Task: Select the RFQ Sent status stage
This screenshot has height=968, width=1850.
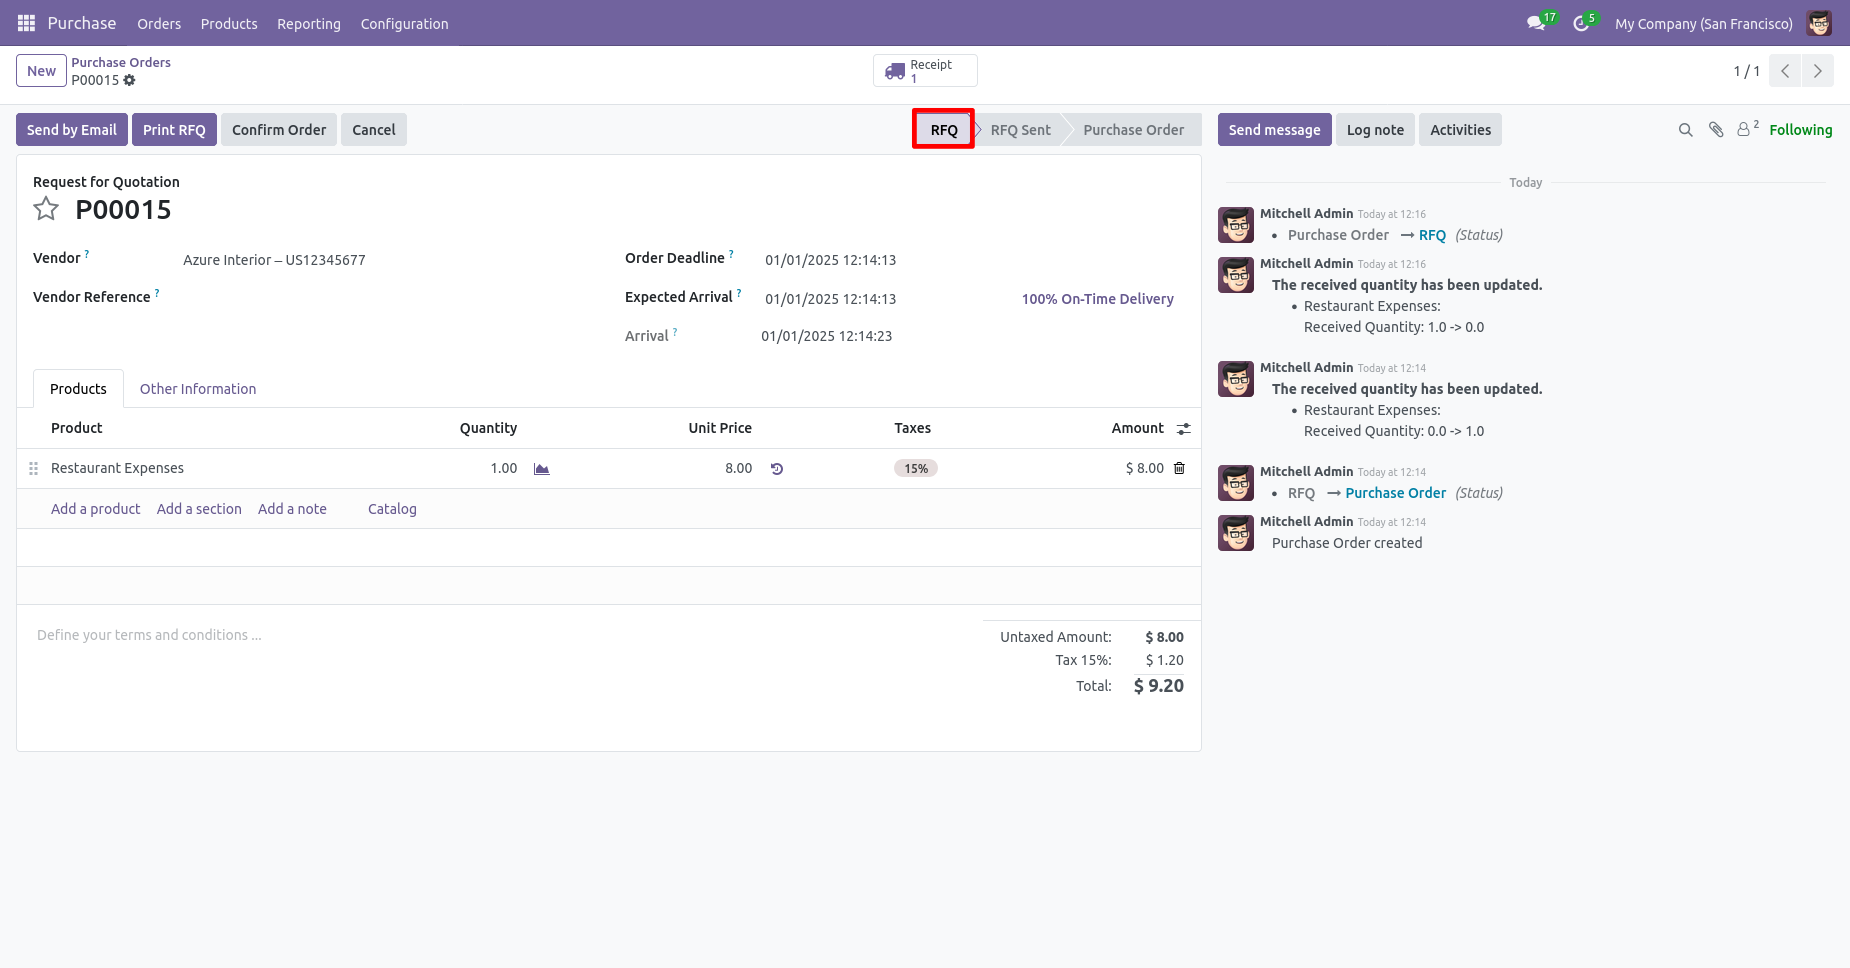Action: [x=1020, y=130]
